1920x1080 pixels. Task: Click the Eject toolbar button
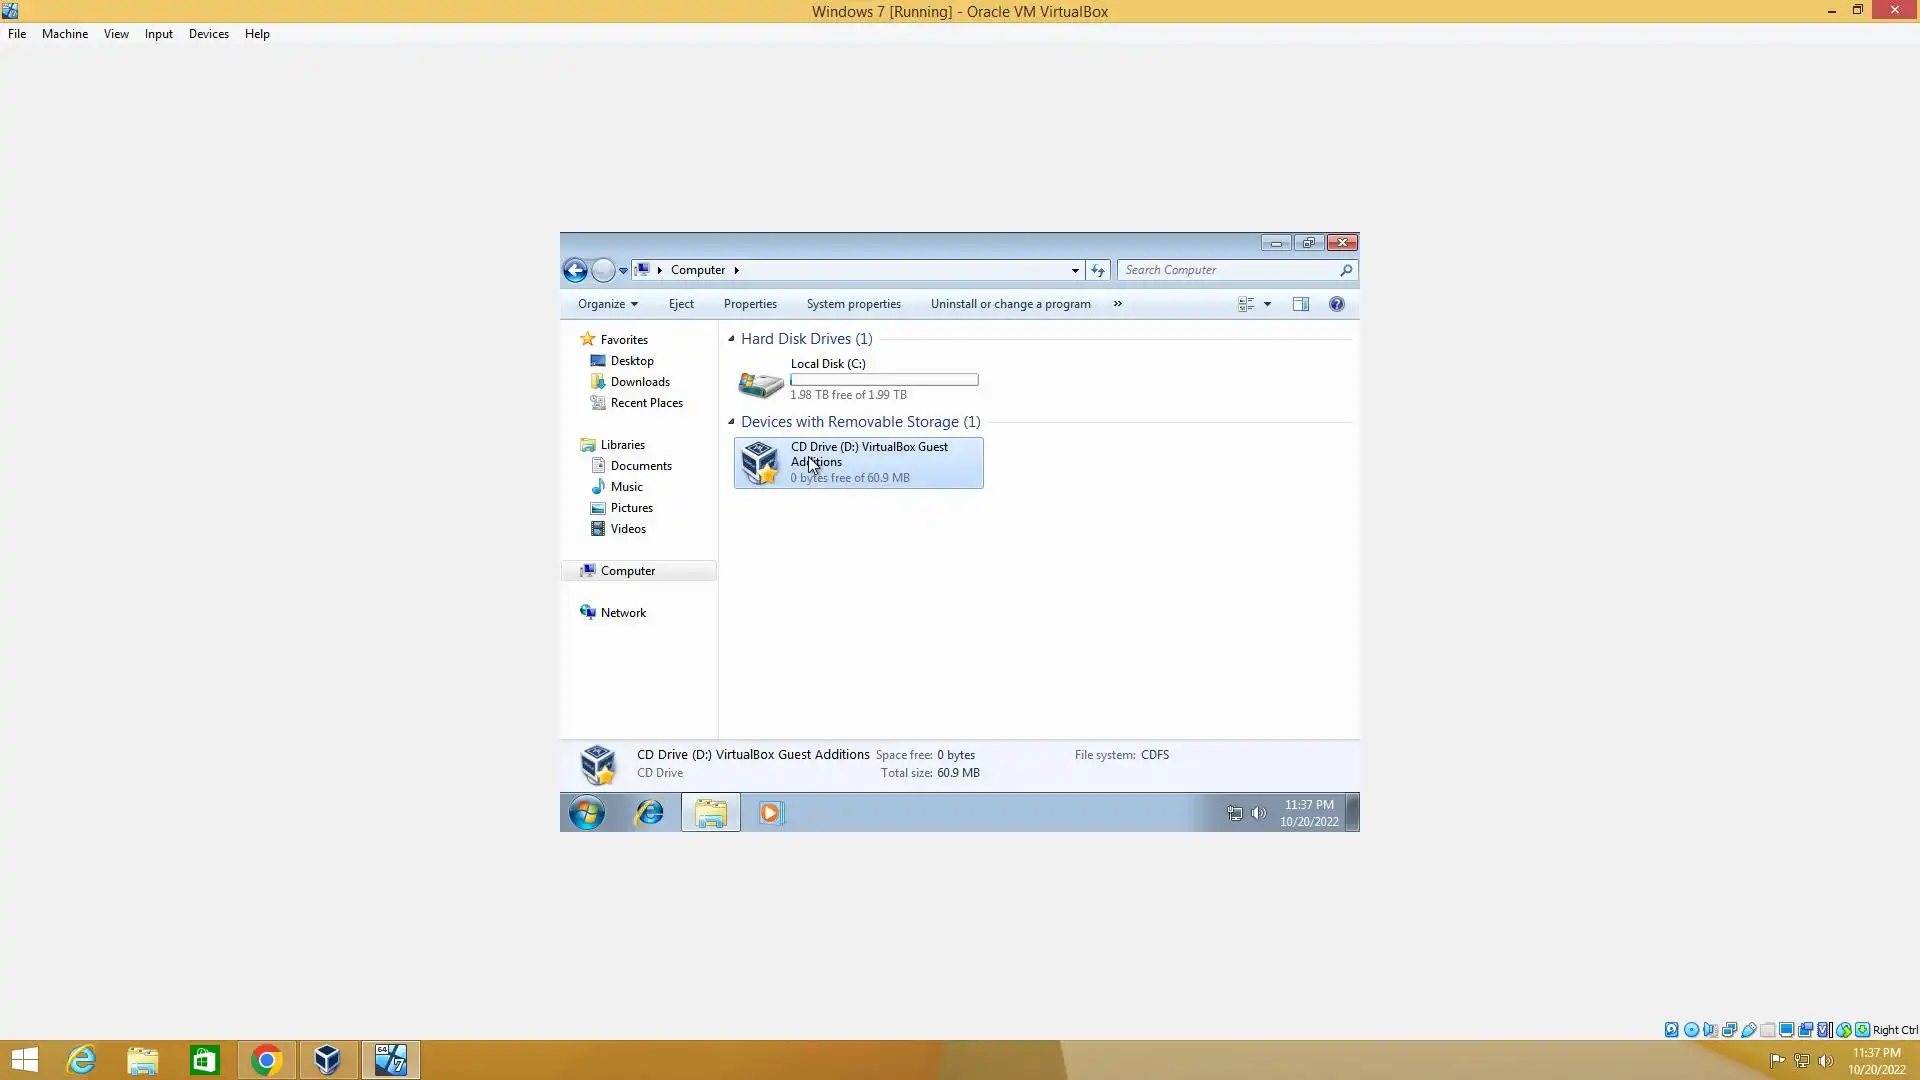coord(681,304)
